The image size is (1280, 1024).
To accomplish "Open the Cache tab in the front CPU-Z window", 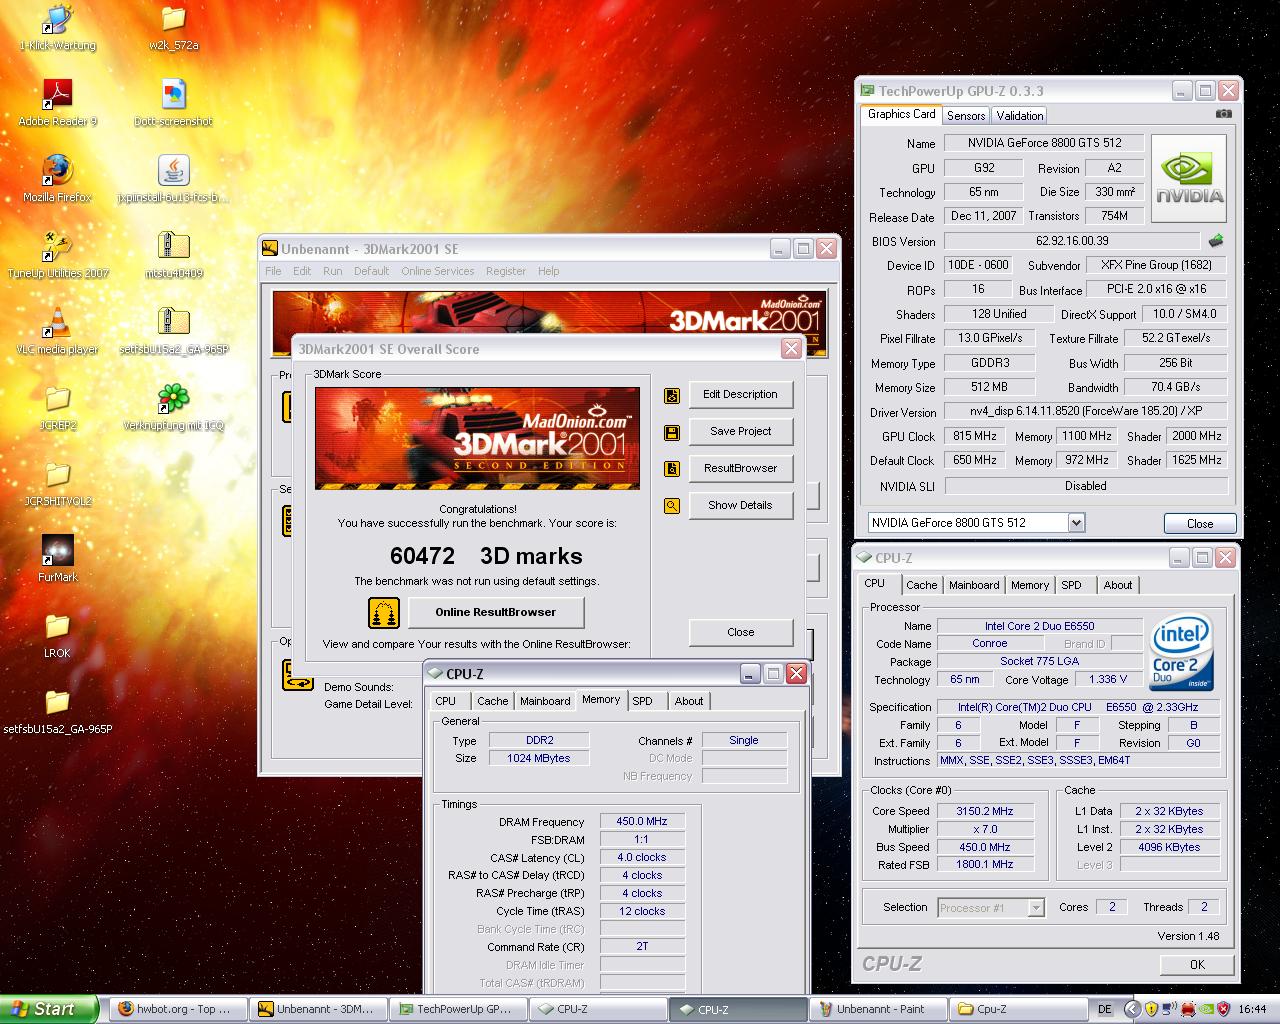I will click(x=492, y=701).
